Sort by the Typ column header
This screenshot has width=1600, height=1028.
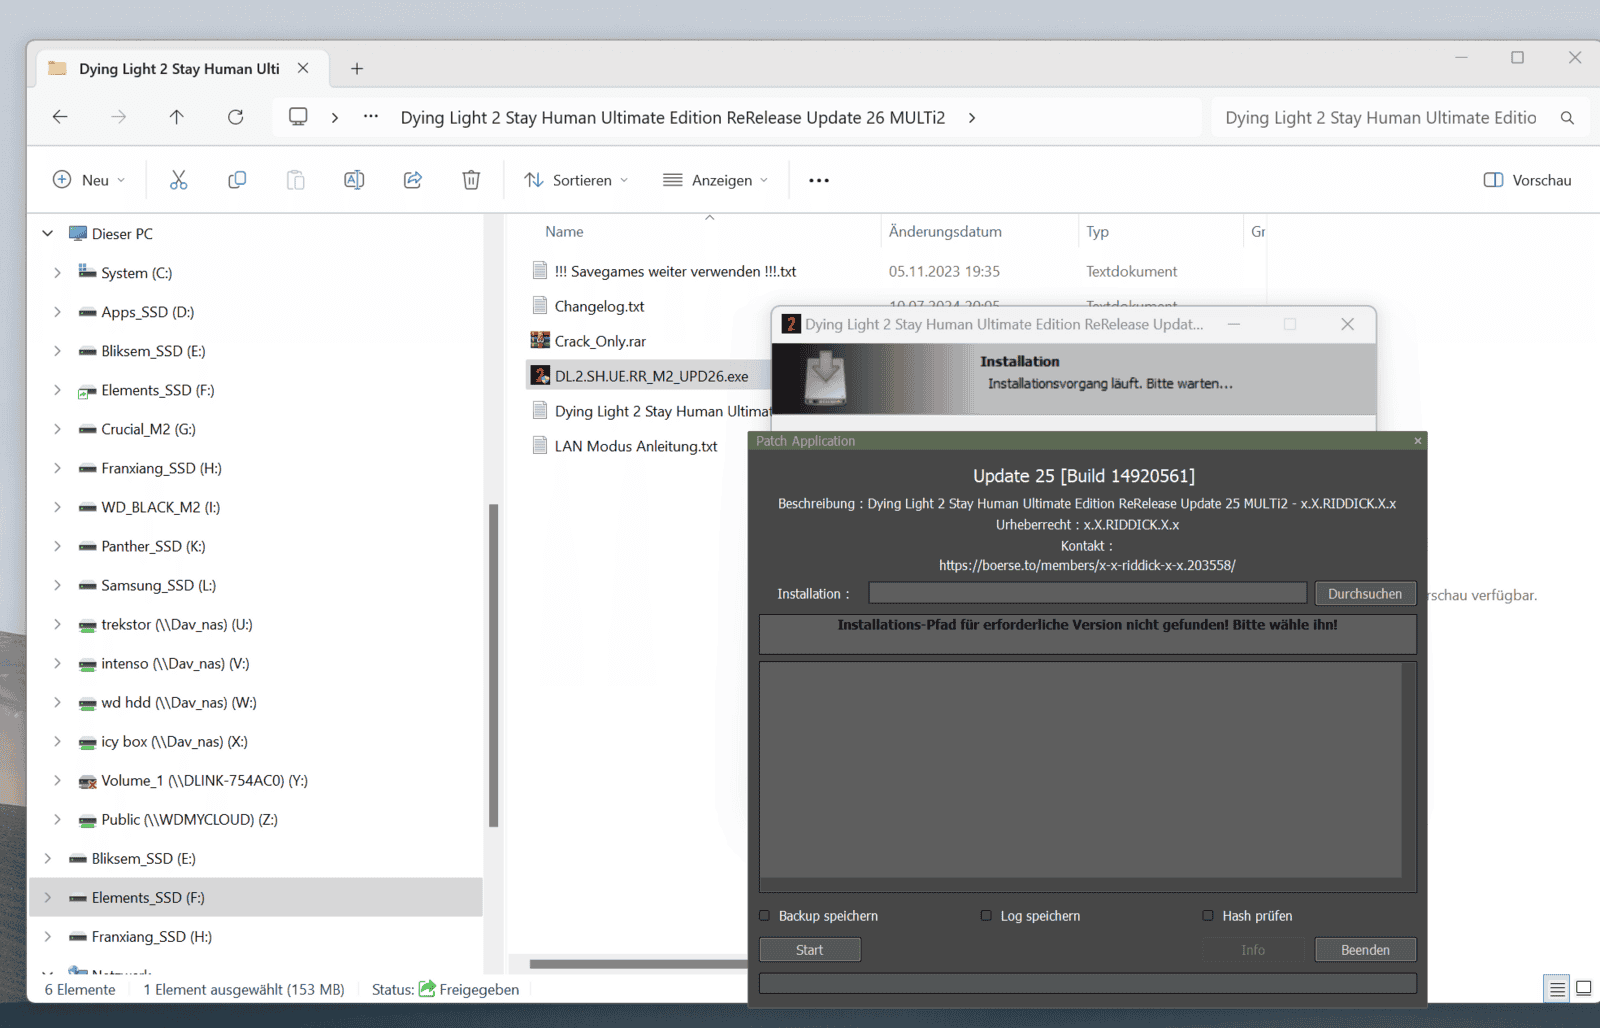click(1097, 231)
